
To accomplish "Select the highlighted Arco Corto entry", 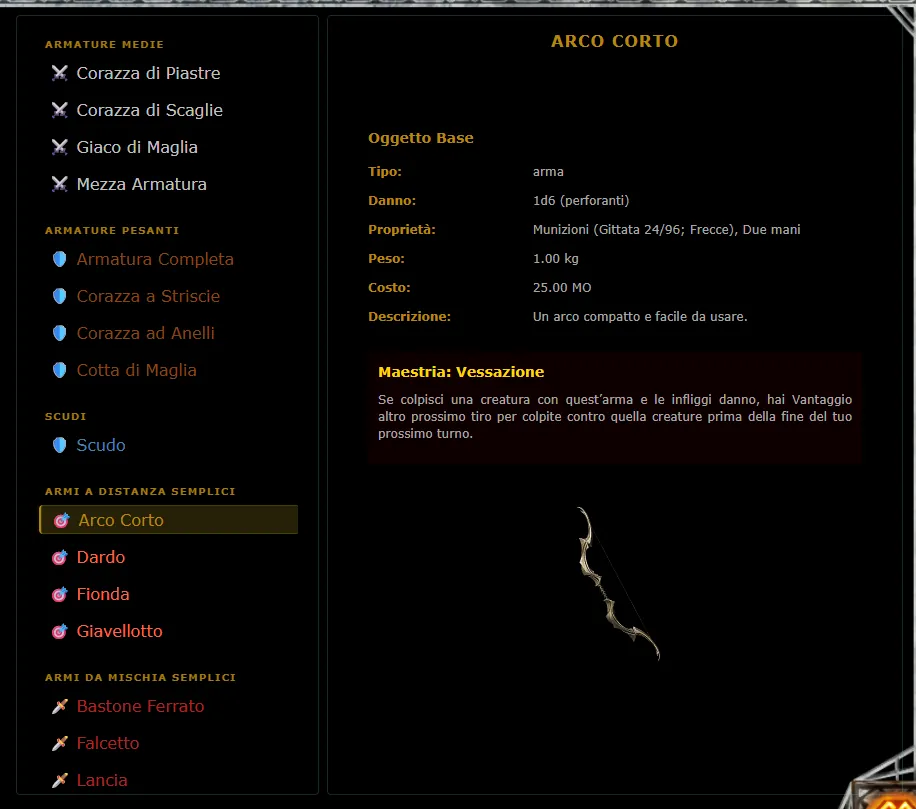I will (168, 520).
